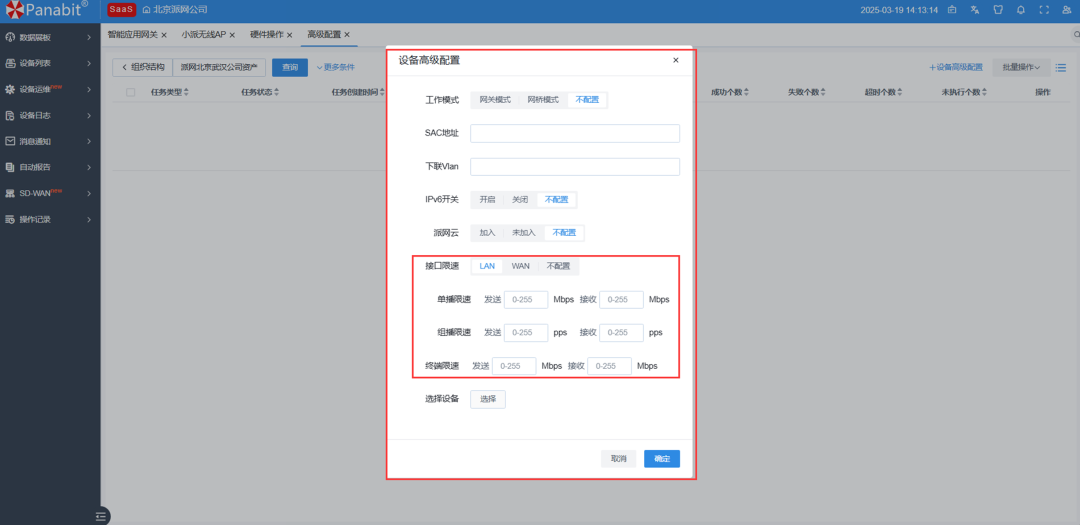The height and width of the screenshot is (525, 1080).
Task: Collapse the sidebar with the bottom toggle icon
Action: pyautogui.click(x=101, y=515)
